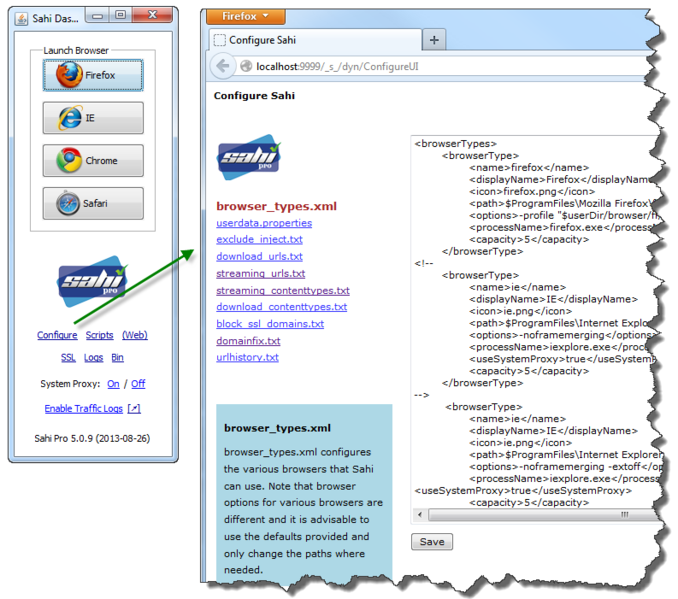This screenshot has height=599, width=678.
Task: Open urlhistory.txt config file
Action: 247,358
